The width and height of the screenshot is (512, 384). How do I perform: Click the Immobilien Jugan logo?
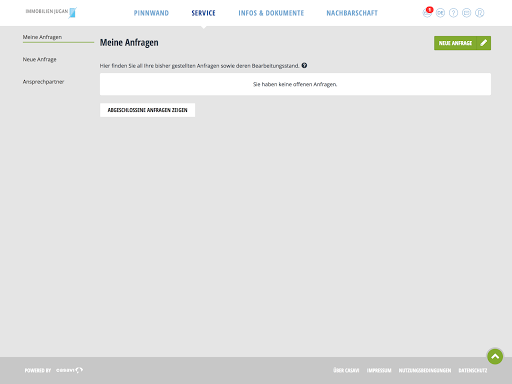click(51, 12)
